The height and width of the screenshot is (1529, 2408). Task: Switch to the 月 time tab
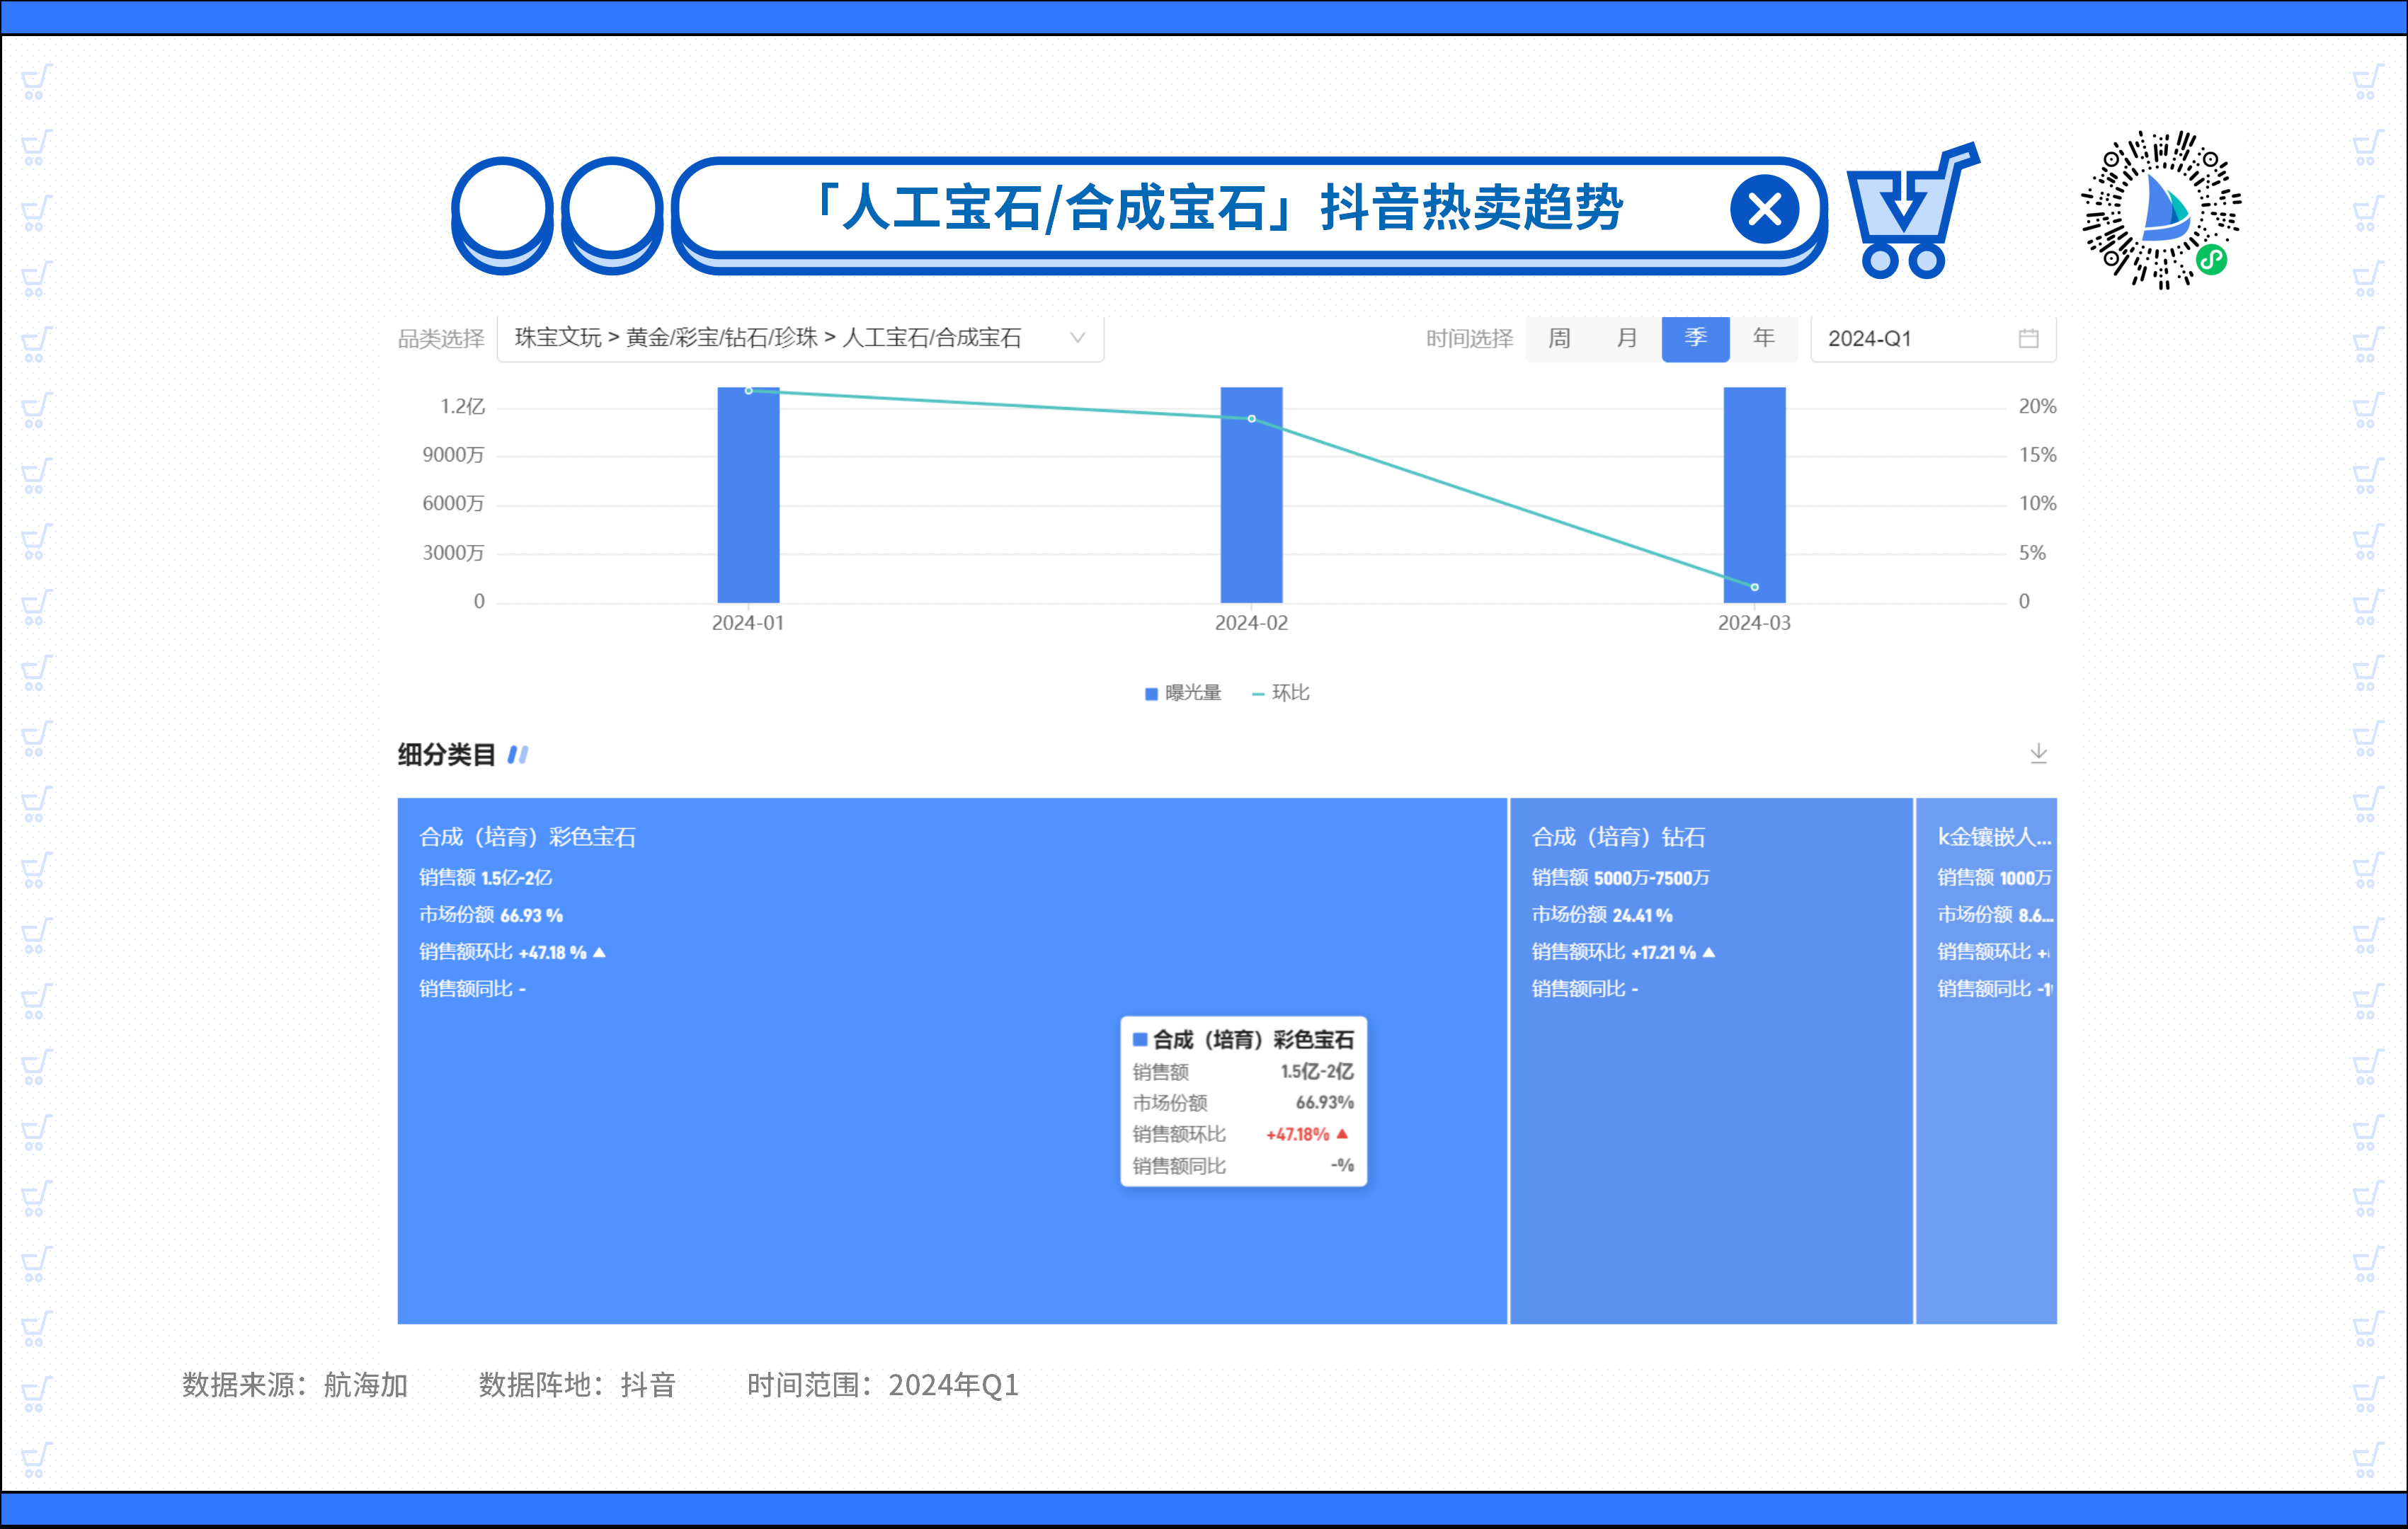click(x=1627, y=339)
